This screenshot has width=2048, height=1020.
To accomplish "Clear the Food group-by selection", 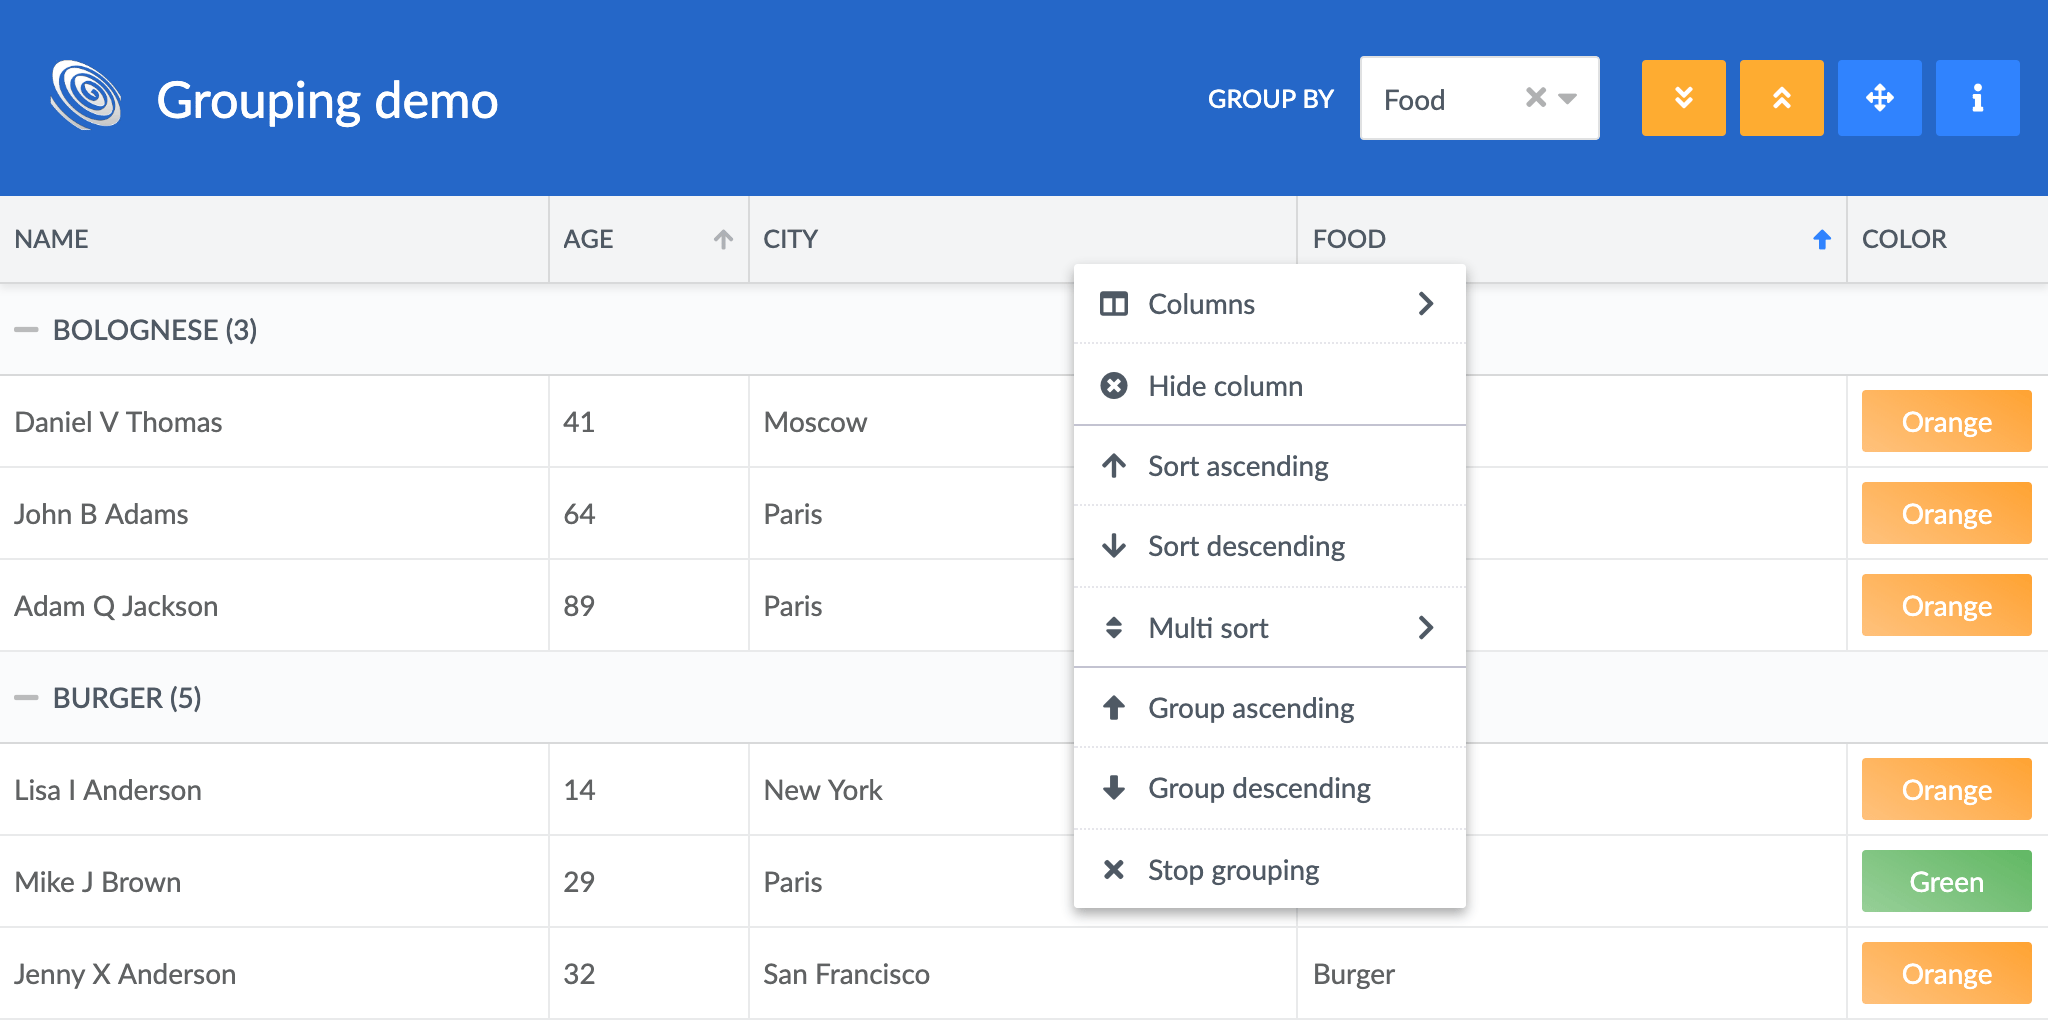I will [1535, 98].
